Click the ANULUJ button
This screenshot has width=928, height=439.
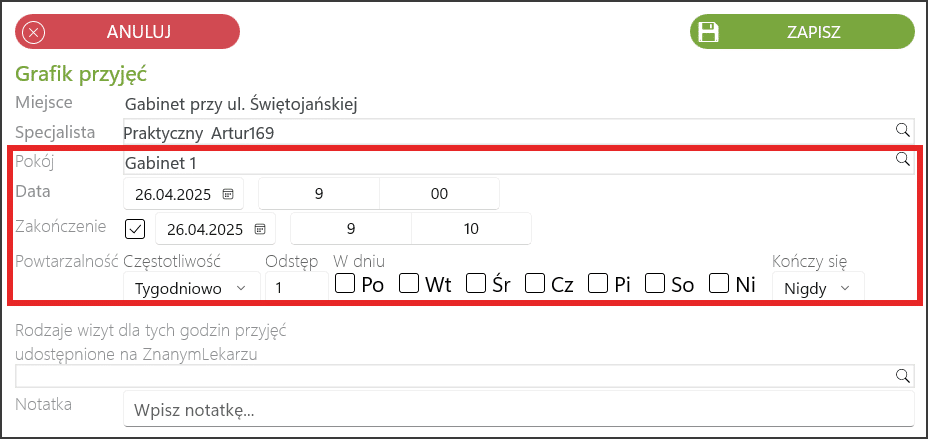coord(127,32)
